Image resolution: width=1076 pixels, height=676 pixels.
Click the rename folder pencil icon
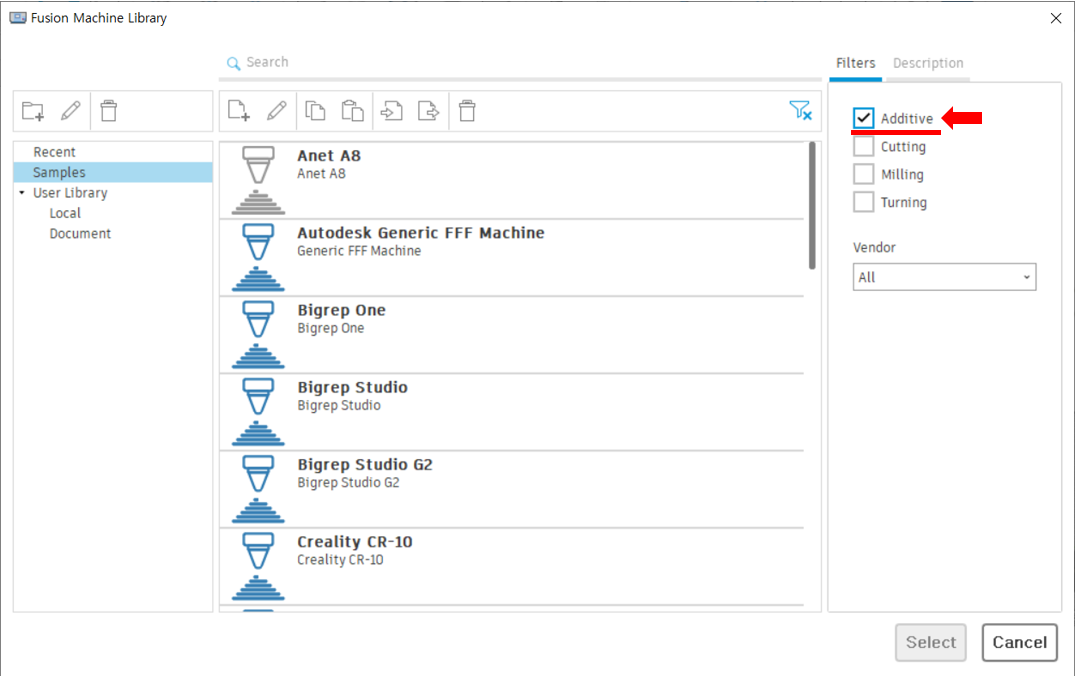point(71,110)
